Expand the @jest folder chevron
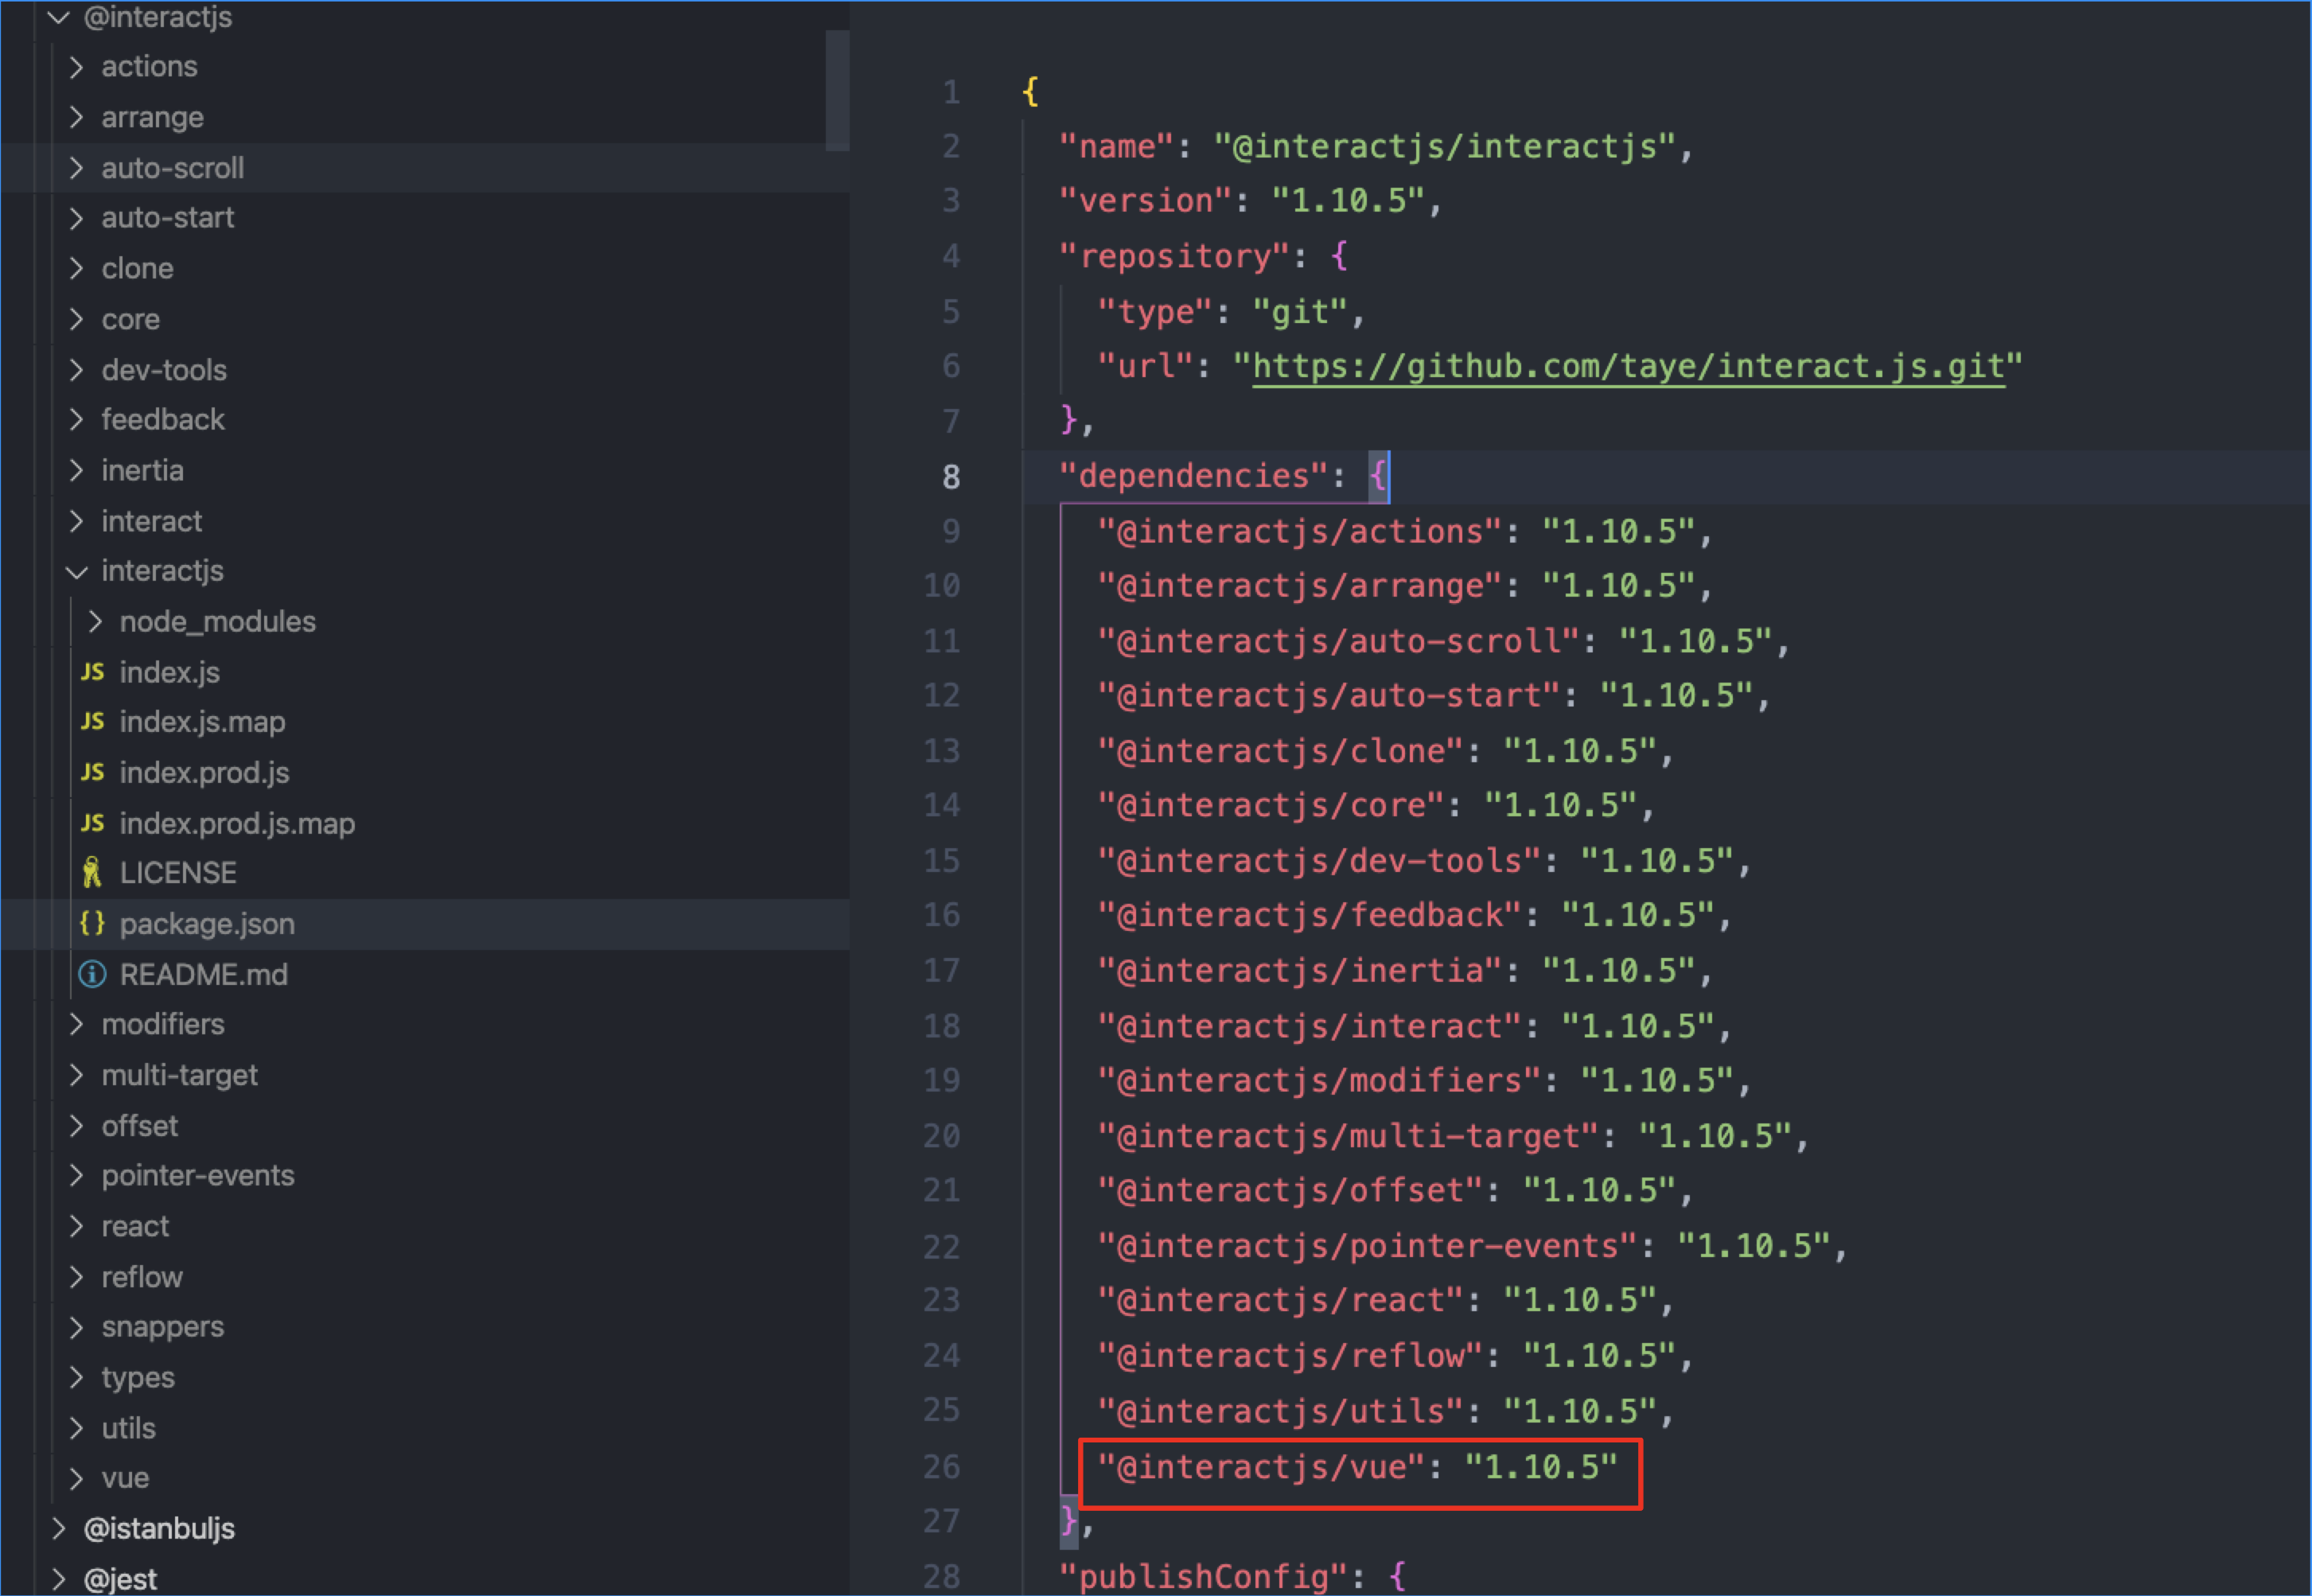This screenshot has height=1596, width=2312. 59,1579
